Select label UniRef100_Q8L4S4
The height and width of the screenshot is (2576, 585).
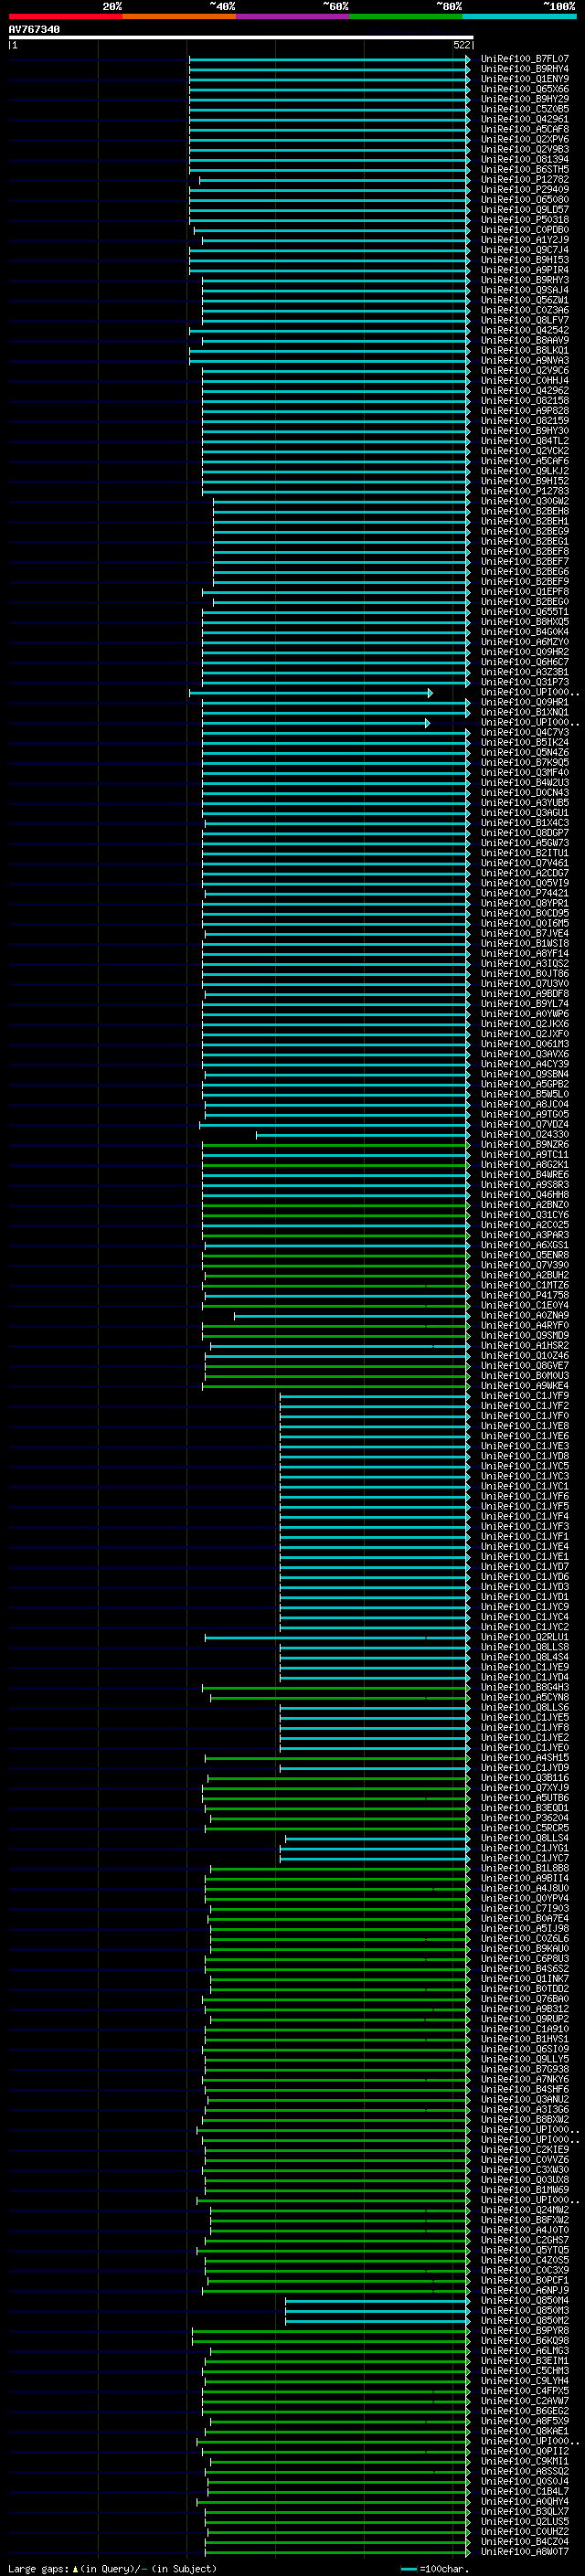524,1657
